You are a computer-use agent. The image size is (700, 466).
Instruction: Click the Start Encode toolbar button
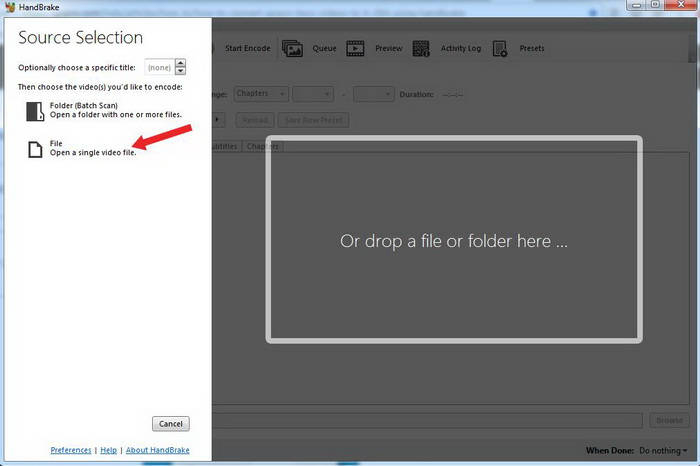[x=247, y=48]
